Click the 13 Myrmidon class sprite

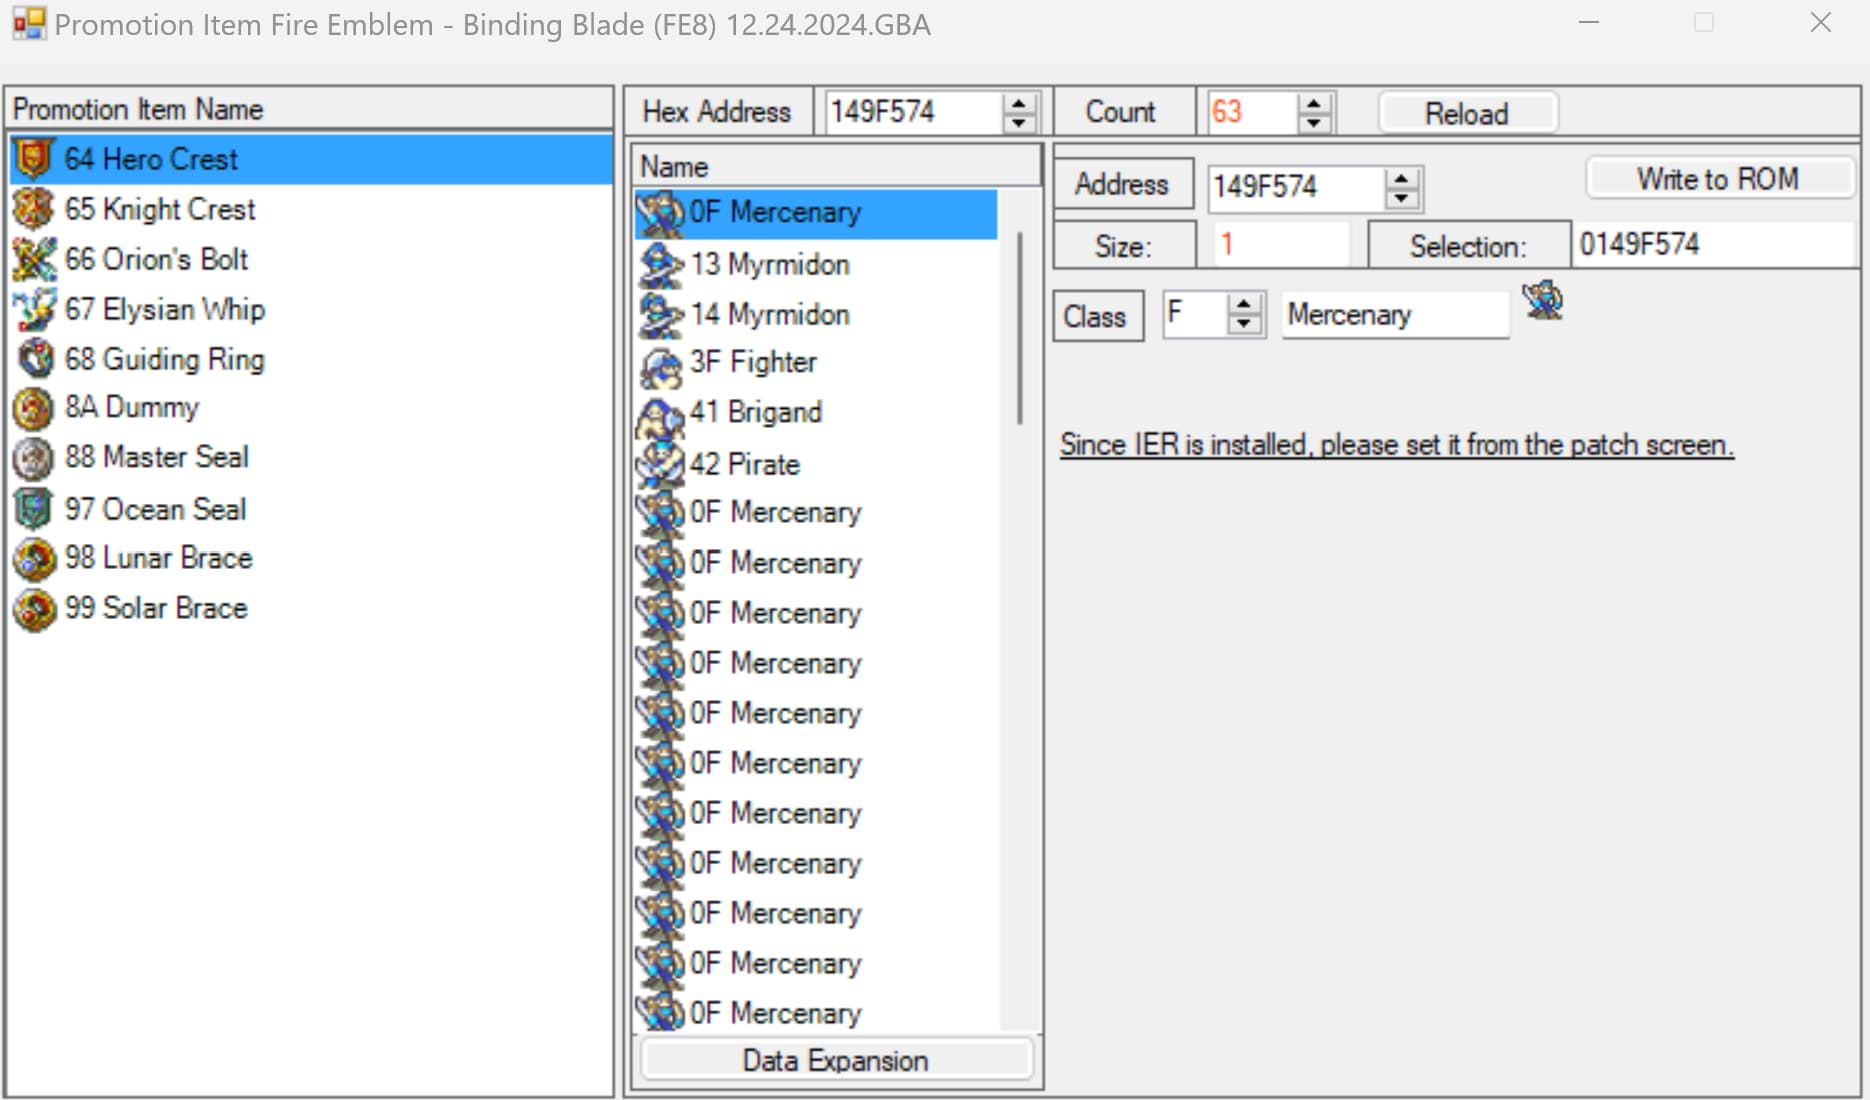660,264
